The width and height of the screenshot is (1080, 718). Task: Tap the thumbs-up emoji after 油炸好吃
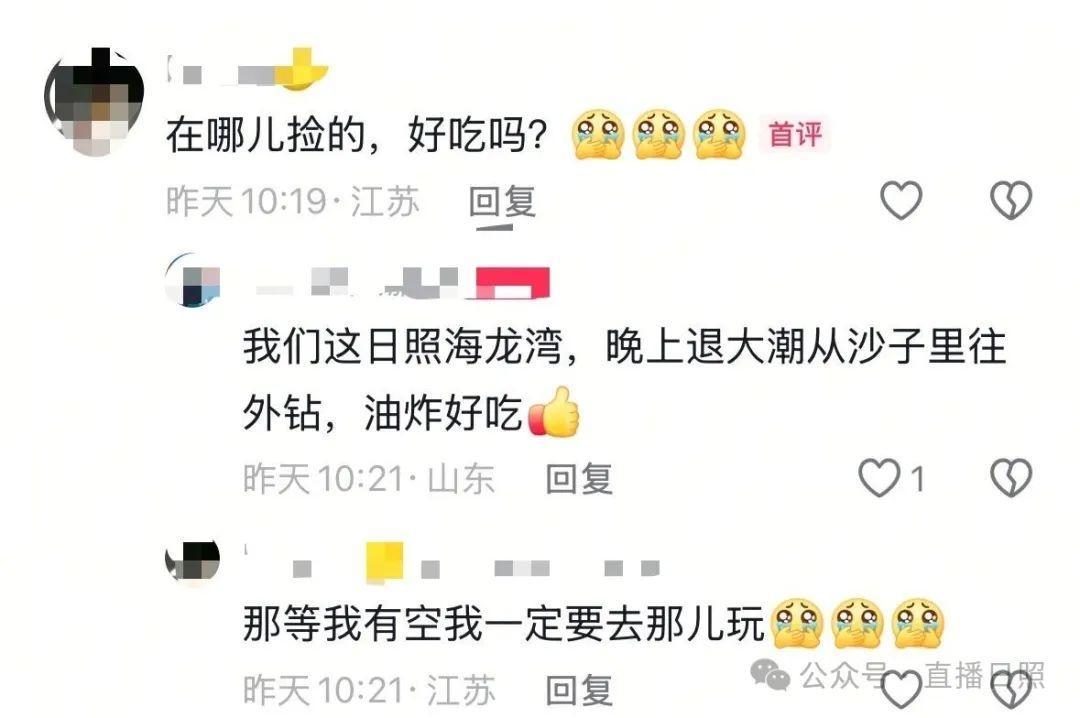pyautogui.click(x=554, y=413)
